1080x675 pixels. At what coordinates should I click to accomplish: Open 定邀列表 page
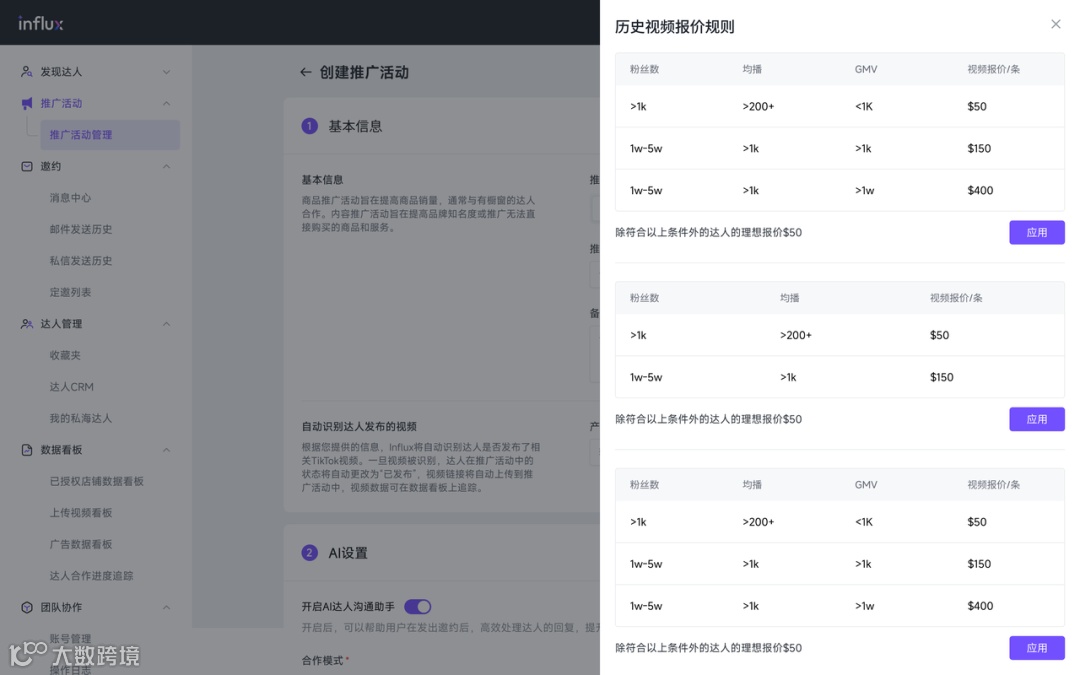pyautogui.click(x=70, y=292)
